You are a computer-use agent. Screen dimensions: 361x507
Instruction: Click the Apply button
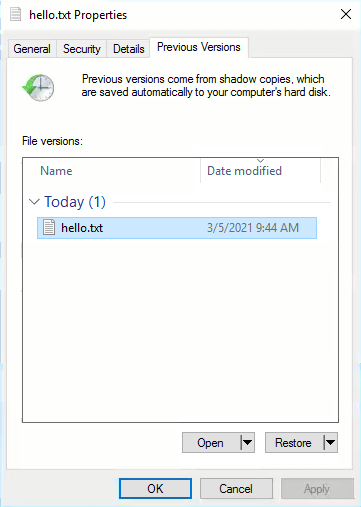point(317,489)
